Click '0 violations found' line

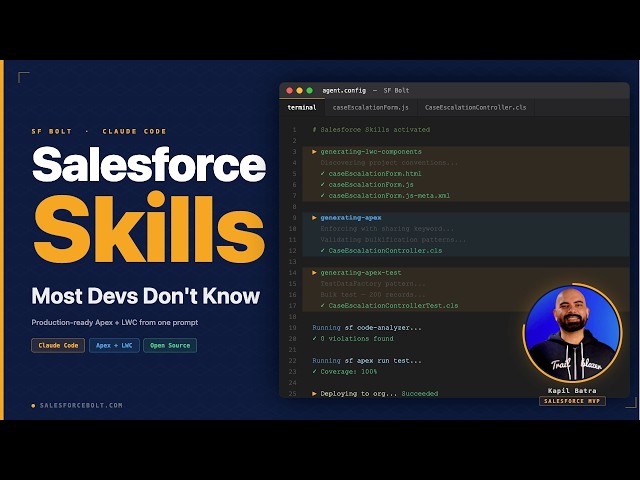(353, 339)
